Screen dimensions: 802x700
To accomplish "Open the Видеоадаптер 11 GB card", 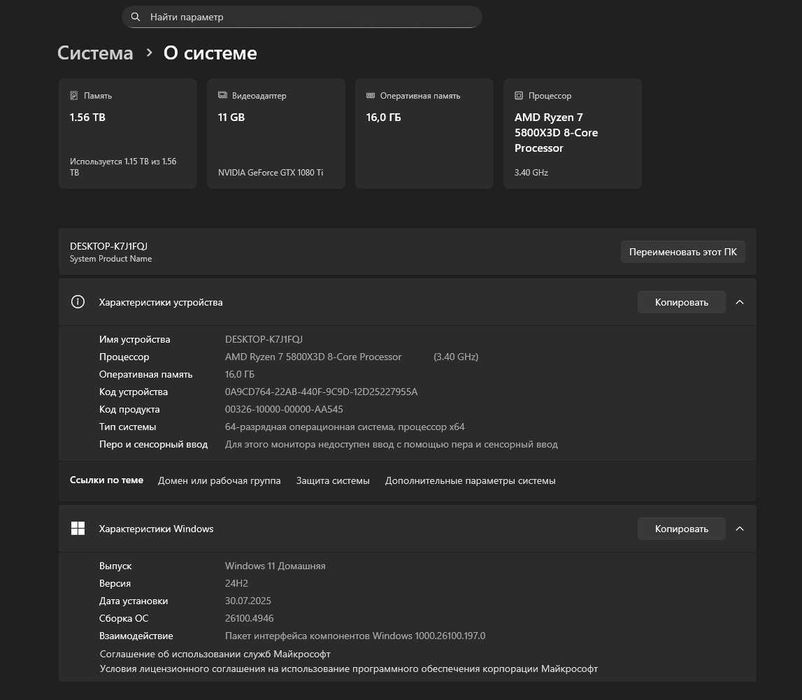I will (x=276, y=133).
